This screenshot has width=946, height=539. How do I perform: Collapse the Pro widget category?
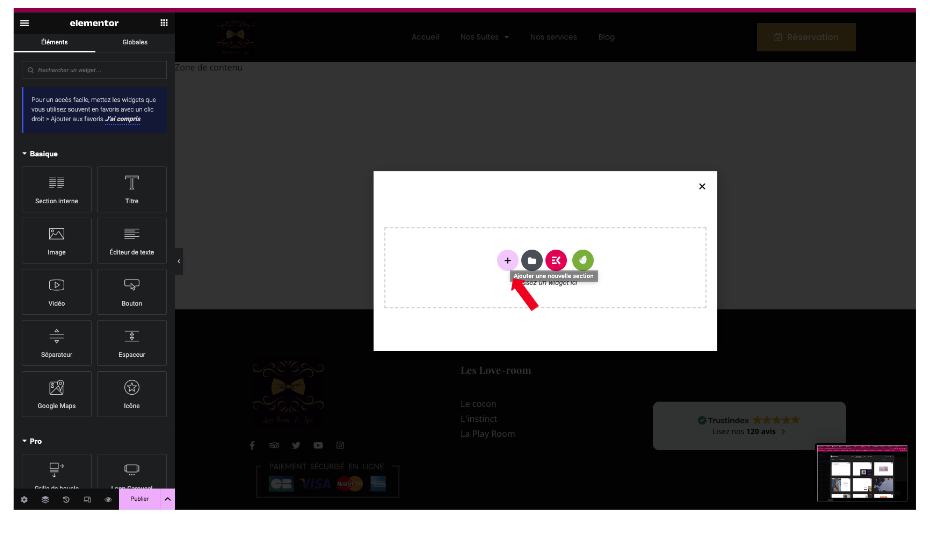click(x=32, y=441)
